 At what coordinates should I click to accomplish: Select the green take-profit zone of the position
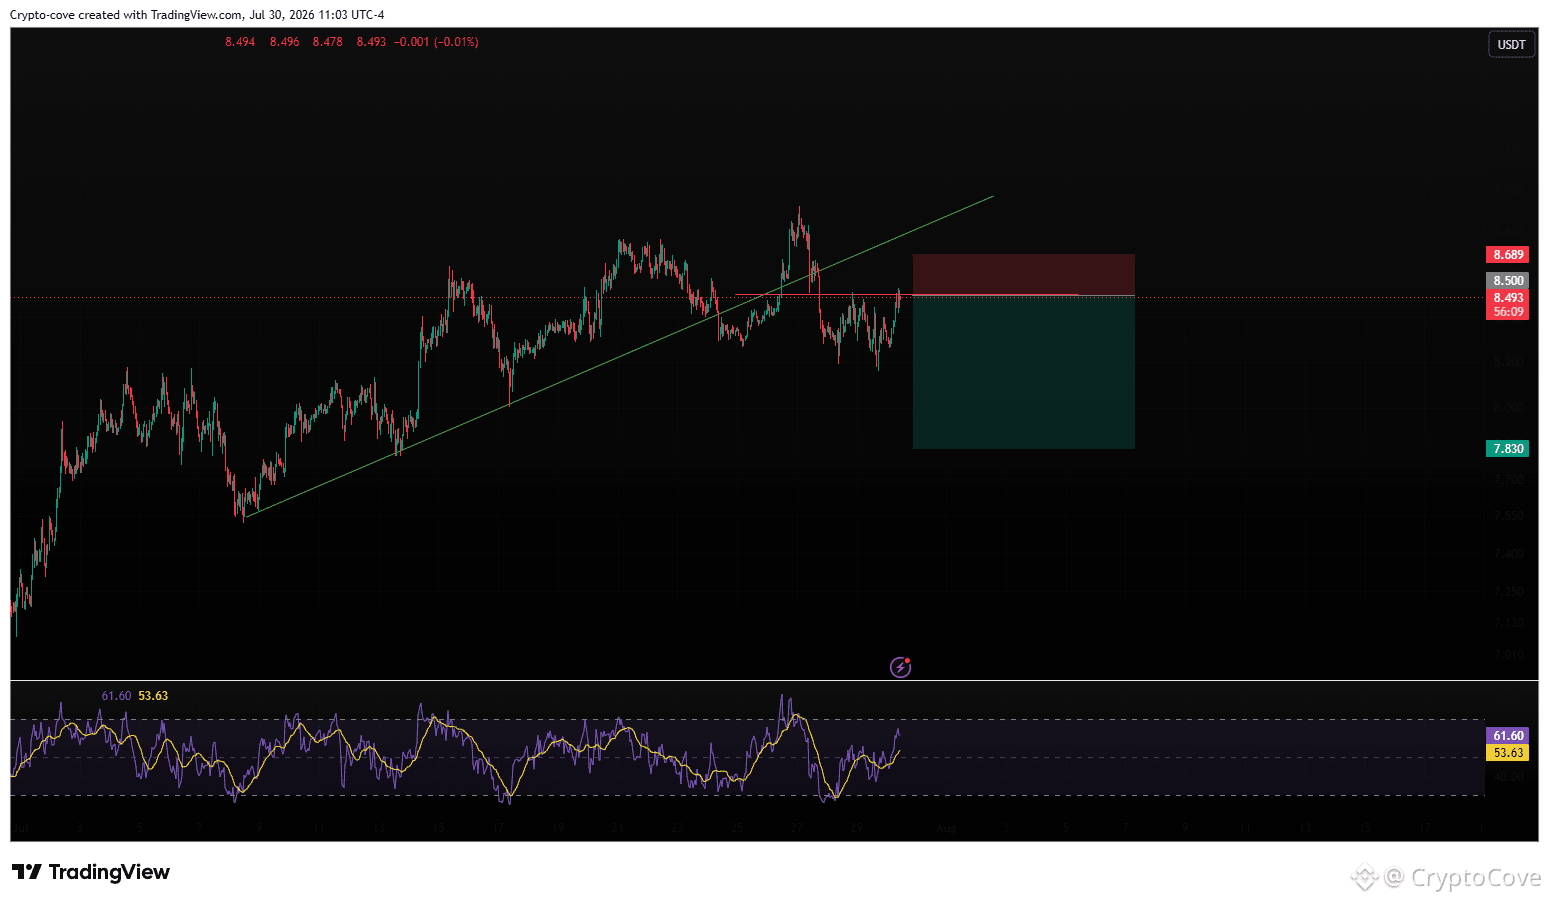[1023, 372]
